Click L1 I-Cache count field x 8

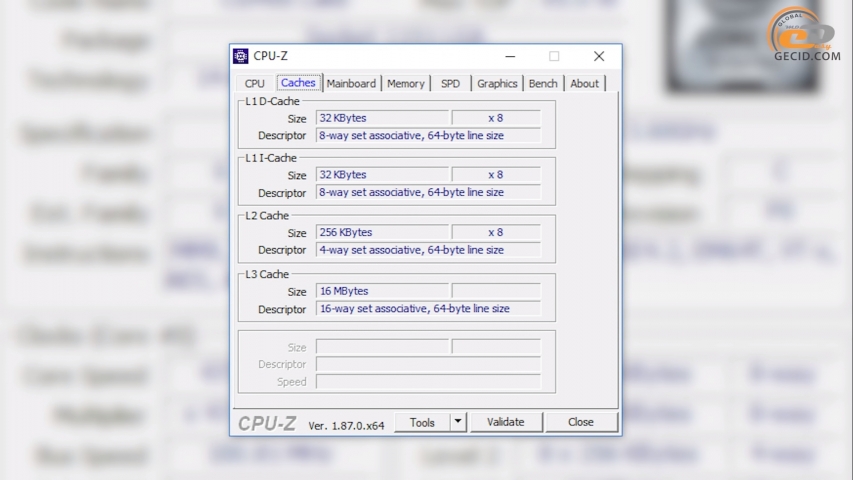(x=496, y=175)
